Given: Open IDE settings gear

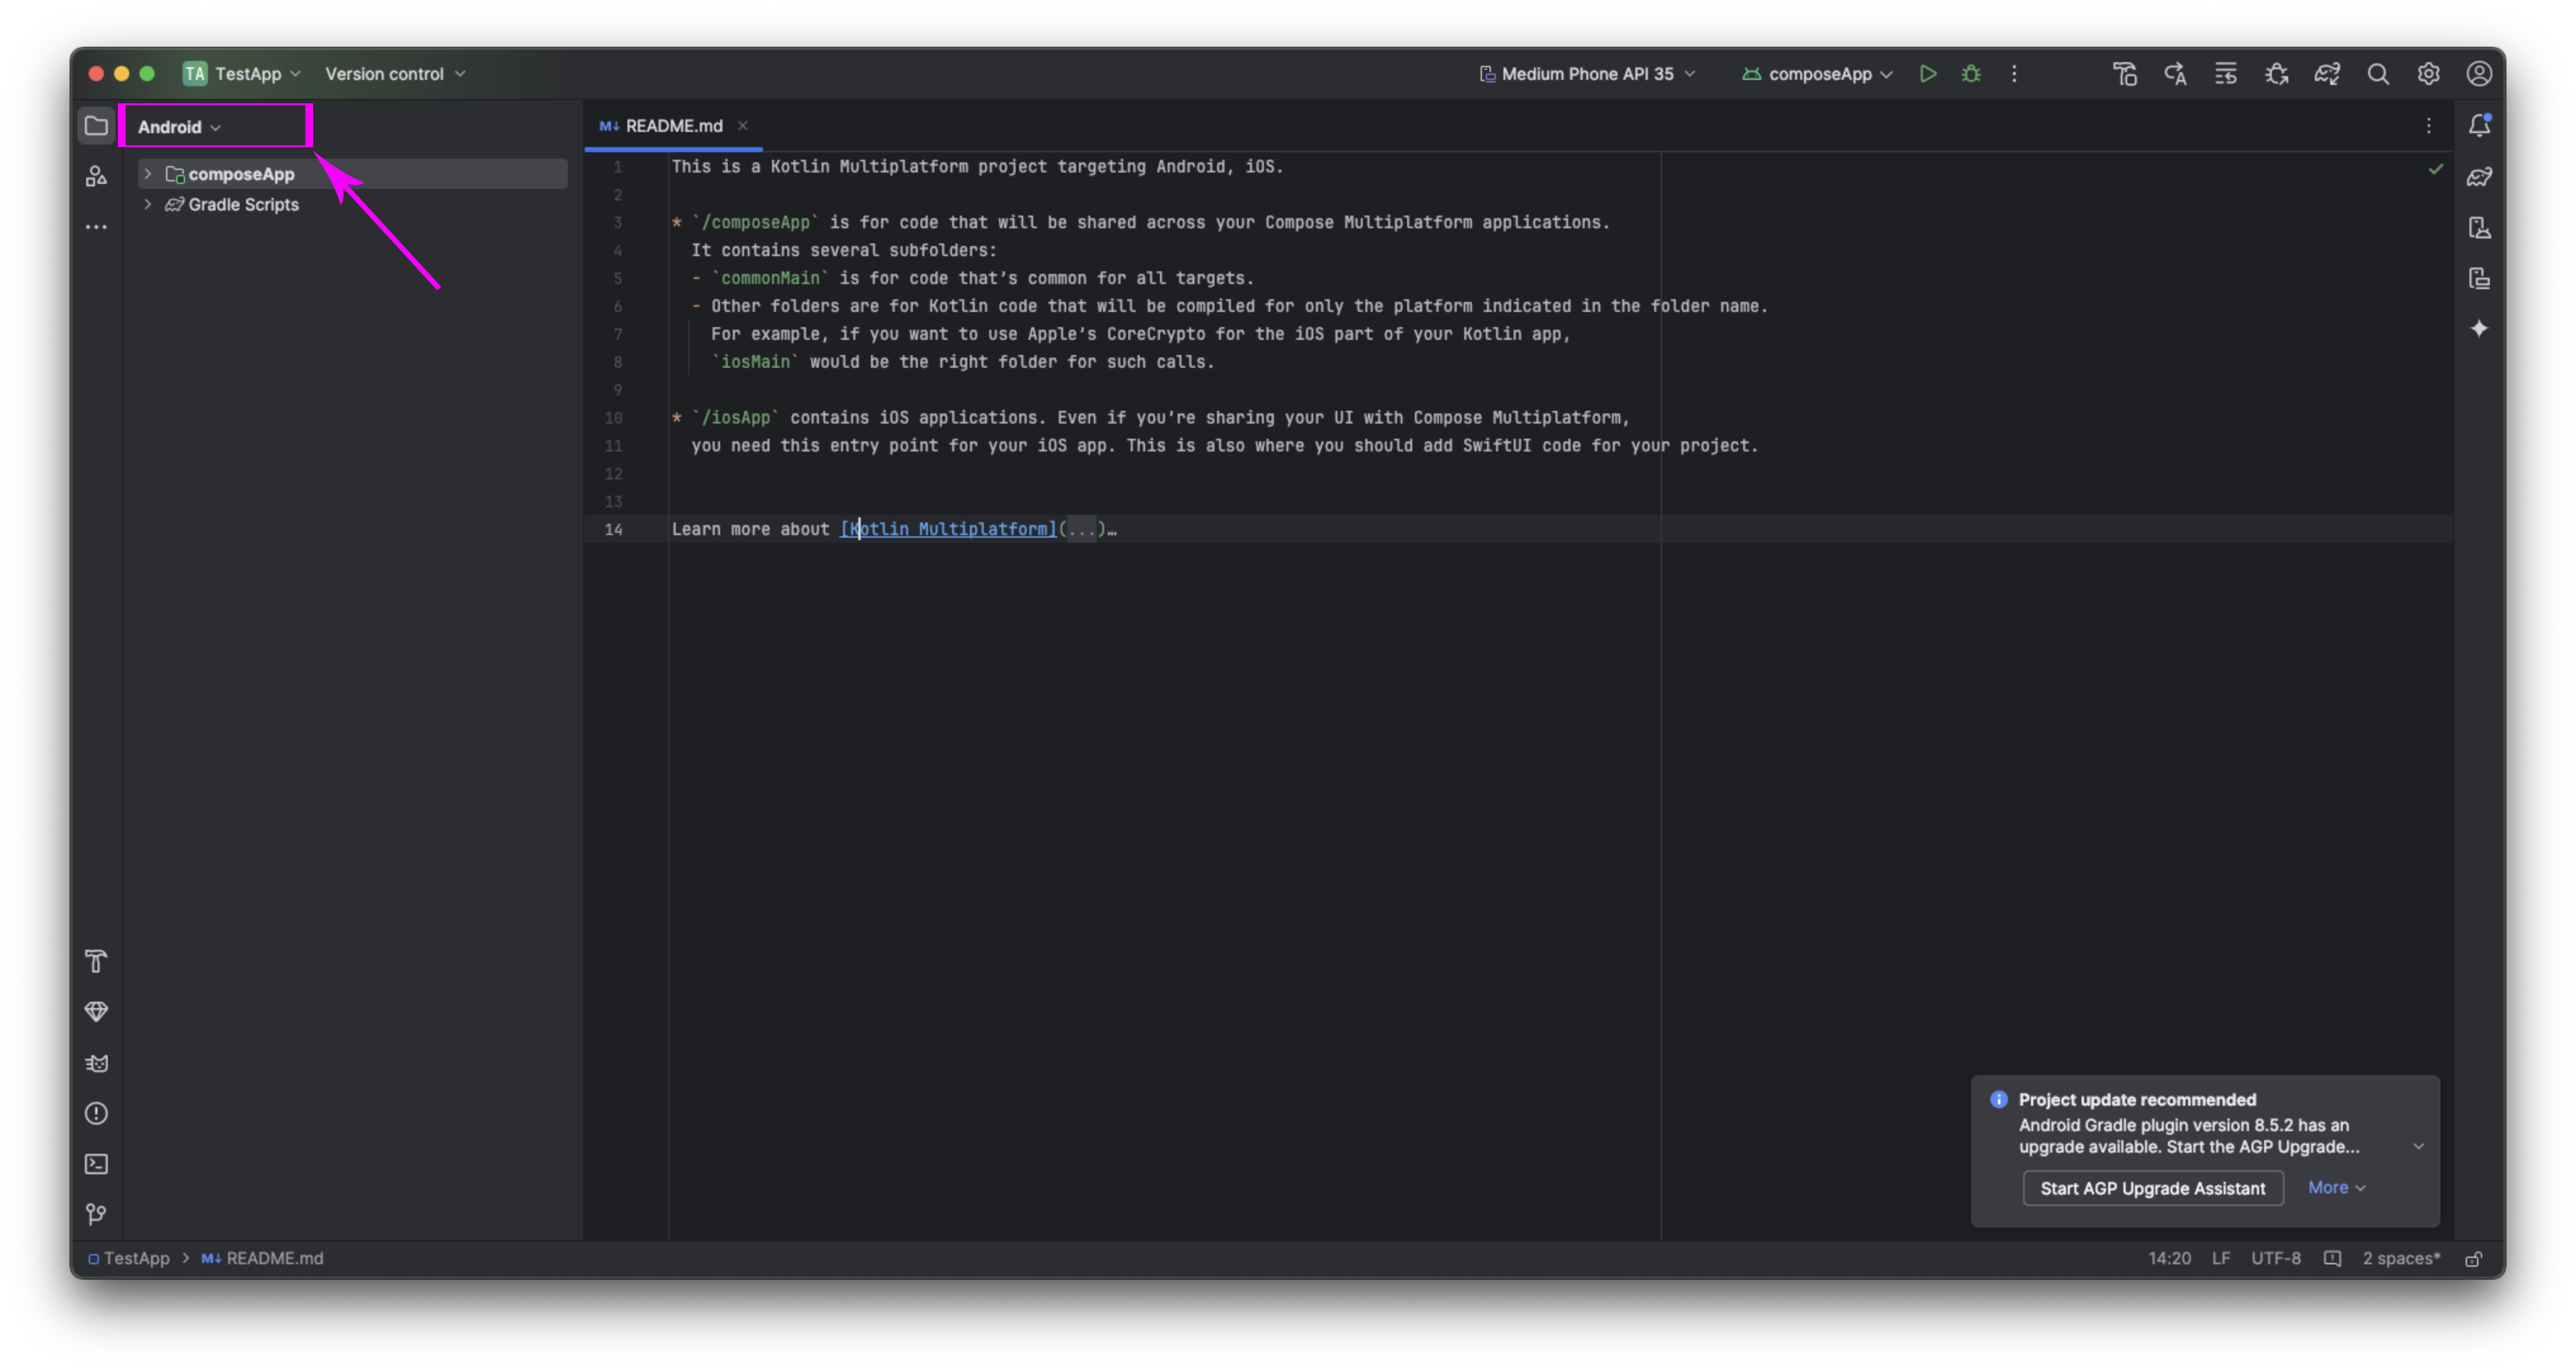Looking at the screenshot, I should [2428, 74].
